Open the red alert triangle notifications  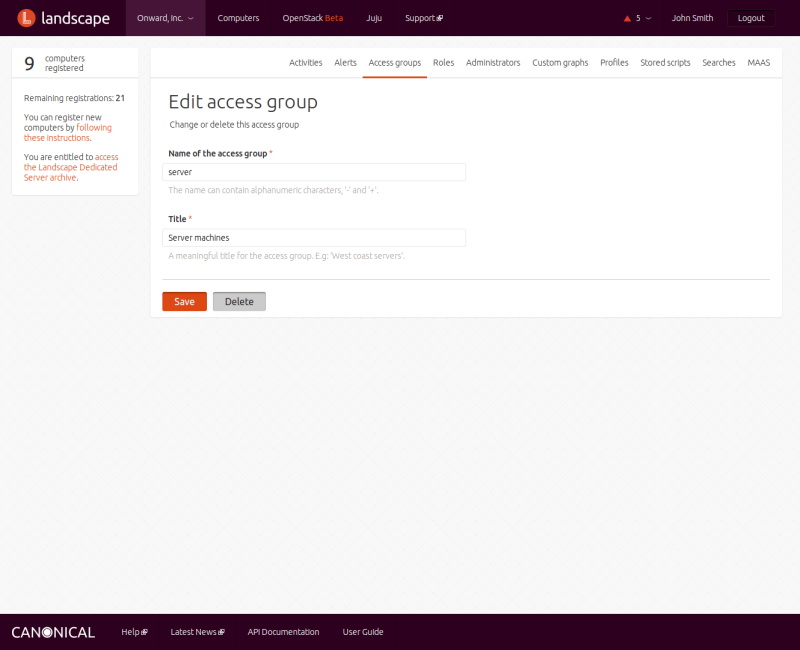[x=627, y=18]
